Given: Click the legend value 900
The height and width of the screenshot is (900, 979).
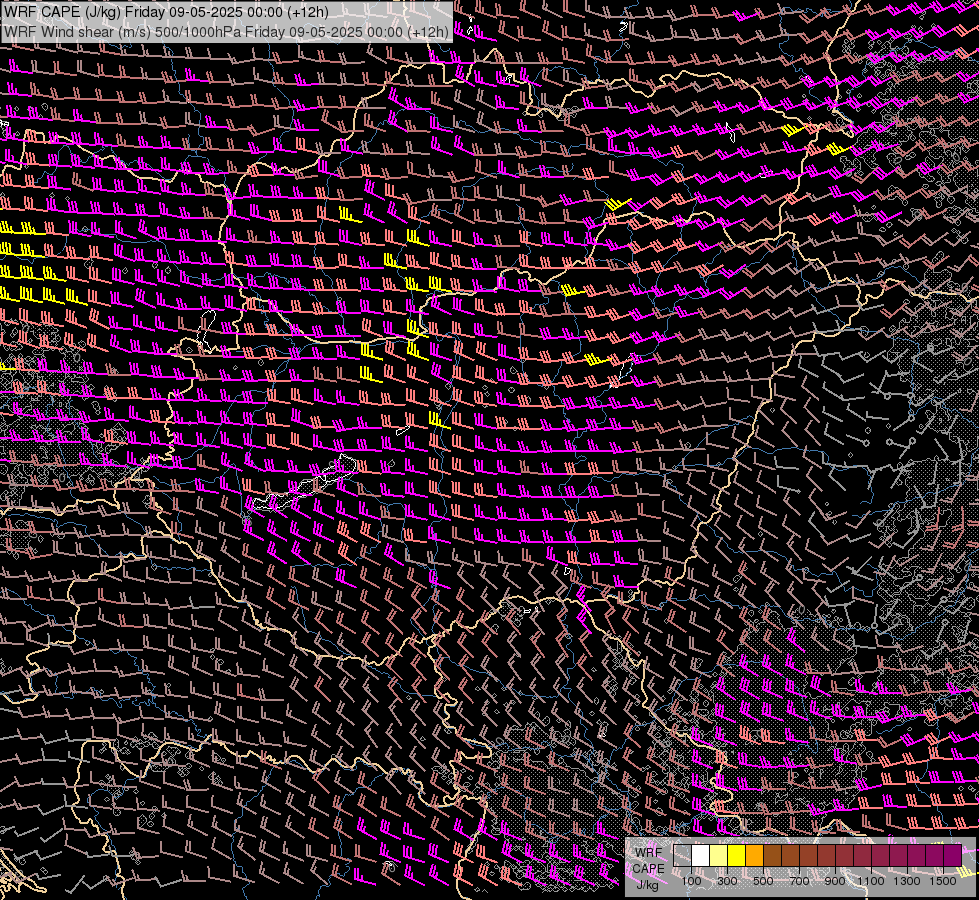Looking at the screenshot, I should coord(835,881).
